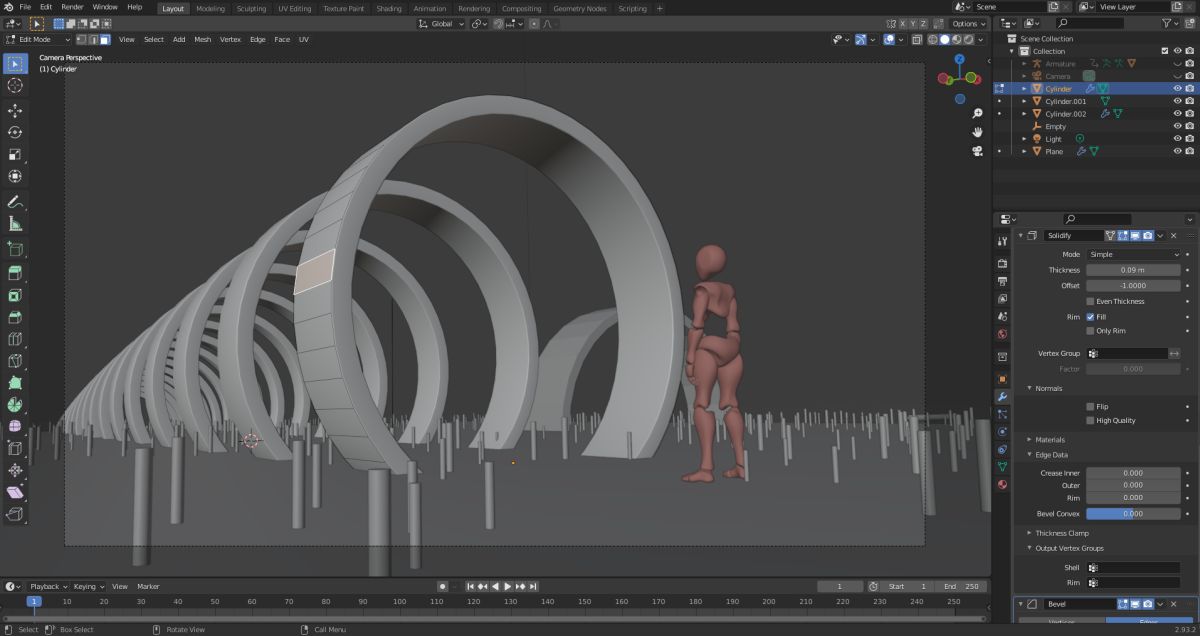
Task: Select the Move tool
Action: pos(15,110)
